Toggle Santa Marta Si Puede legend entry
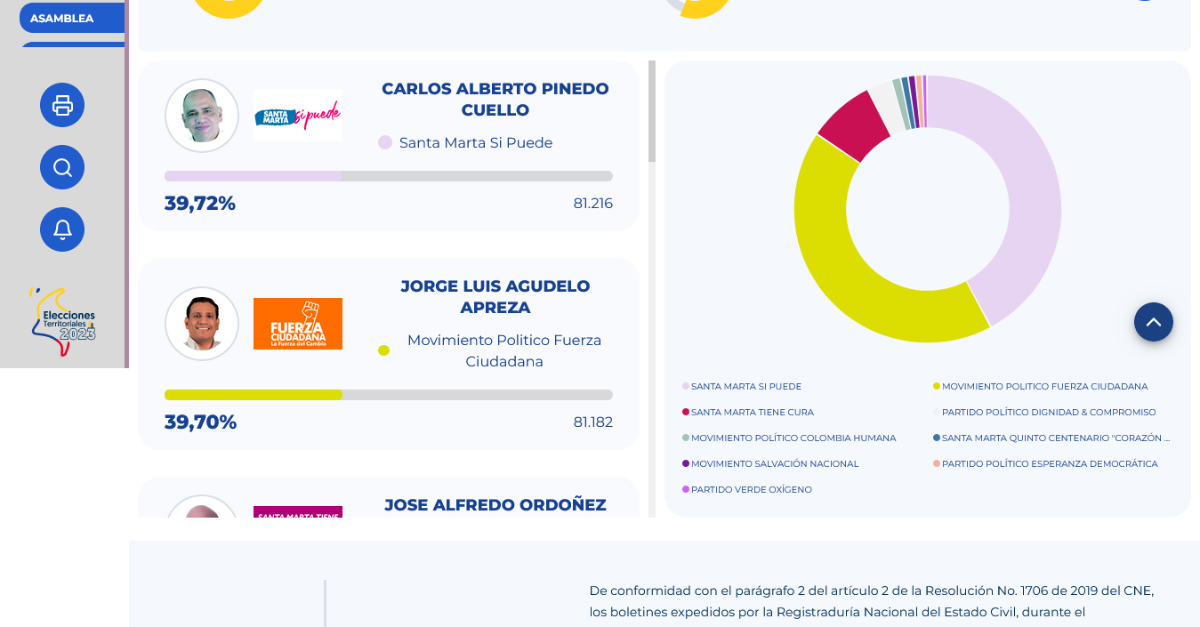Screen dimensions: 1200x627 745,386
